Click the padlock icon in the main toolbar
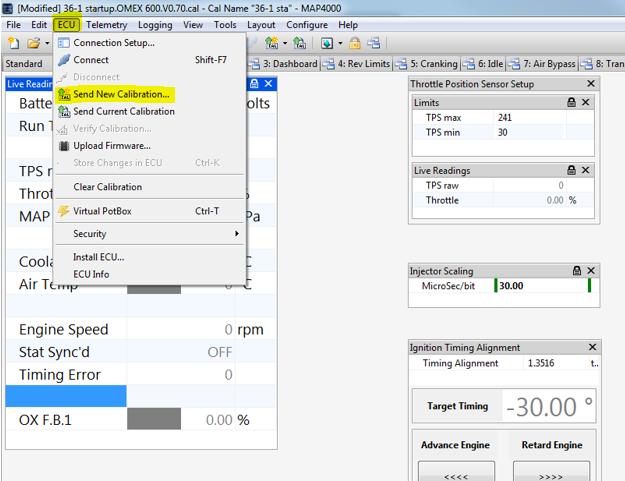Screen dimensions: 625x481 355,43
